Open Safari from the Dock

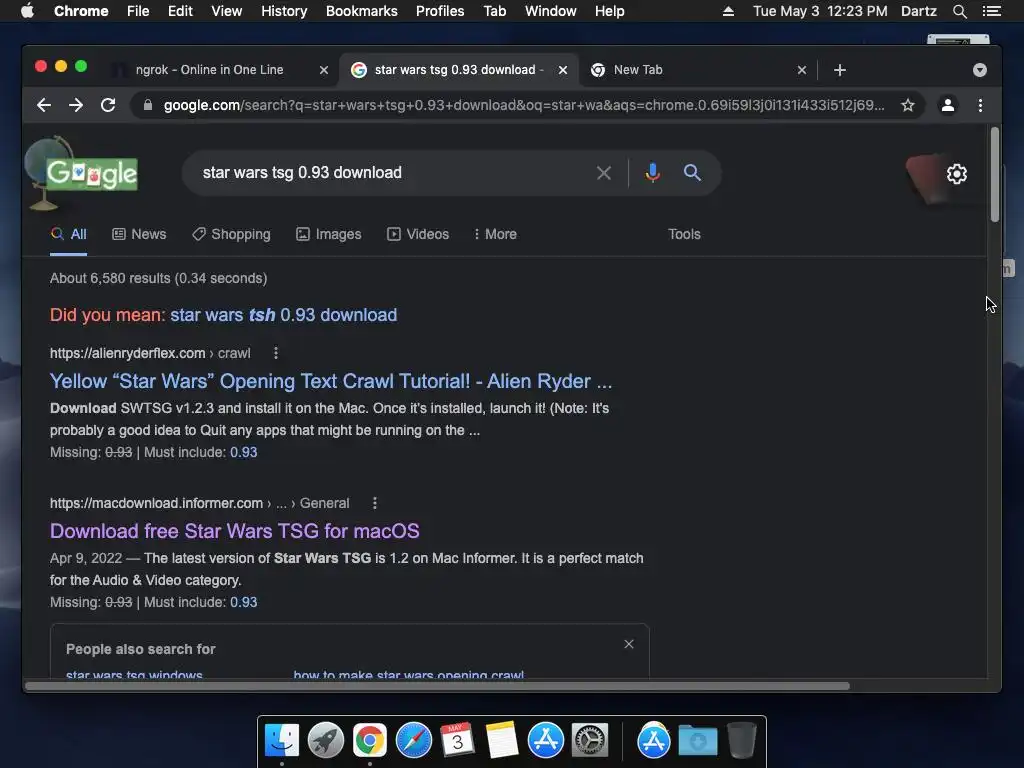[414, 741]
